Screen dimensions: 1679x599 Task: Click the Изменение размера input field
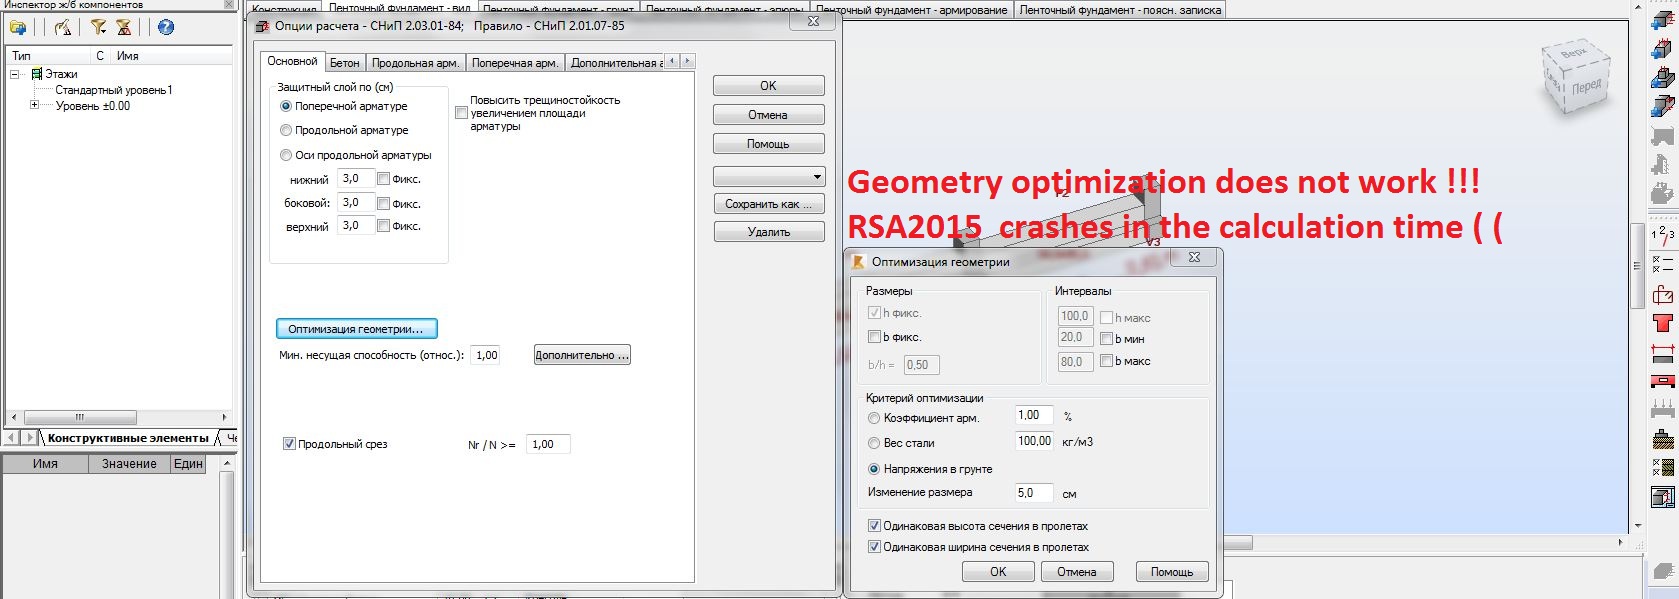1033,493
